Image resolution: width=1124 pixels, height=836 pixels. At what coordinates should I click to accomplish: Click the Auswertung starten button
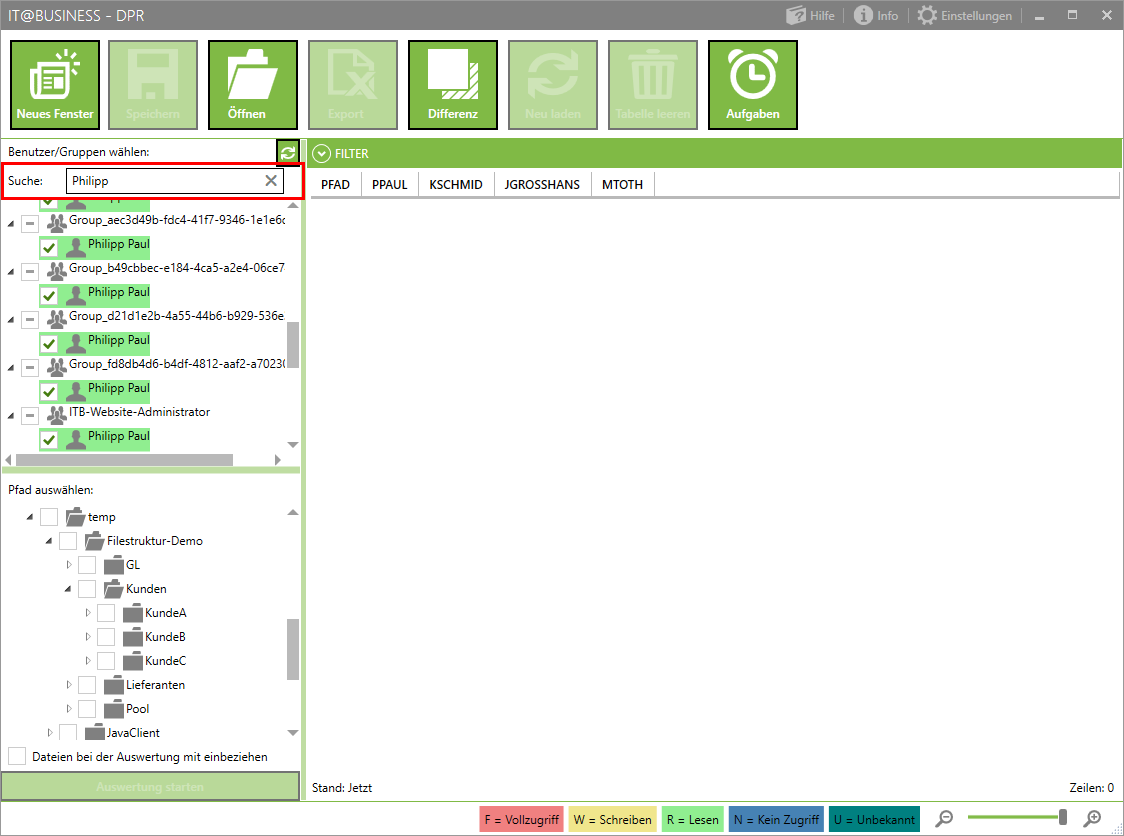[x=150, y=787]
